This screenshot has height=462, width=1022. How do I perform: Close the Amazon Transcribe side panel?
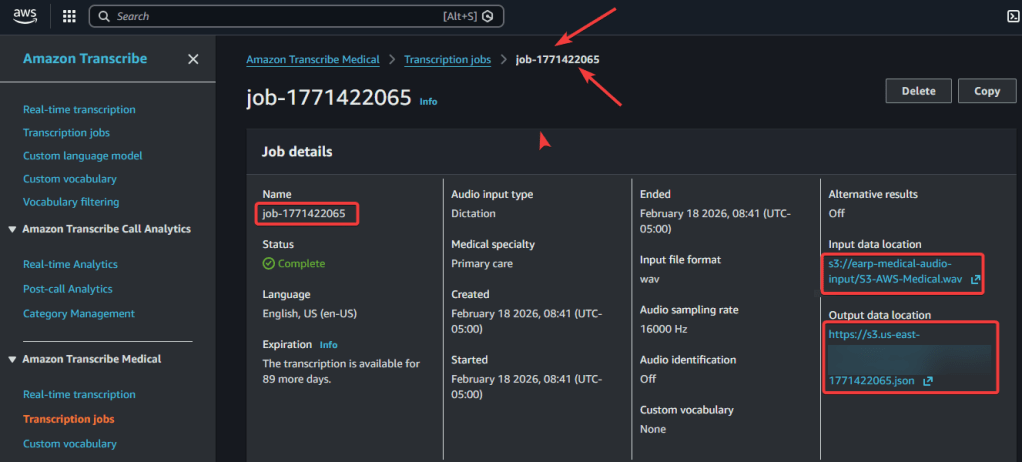193,59
